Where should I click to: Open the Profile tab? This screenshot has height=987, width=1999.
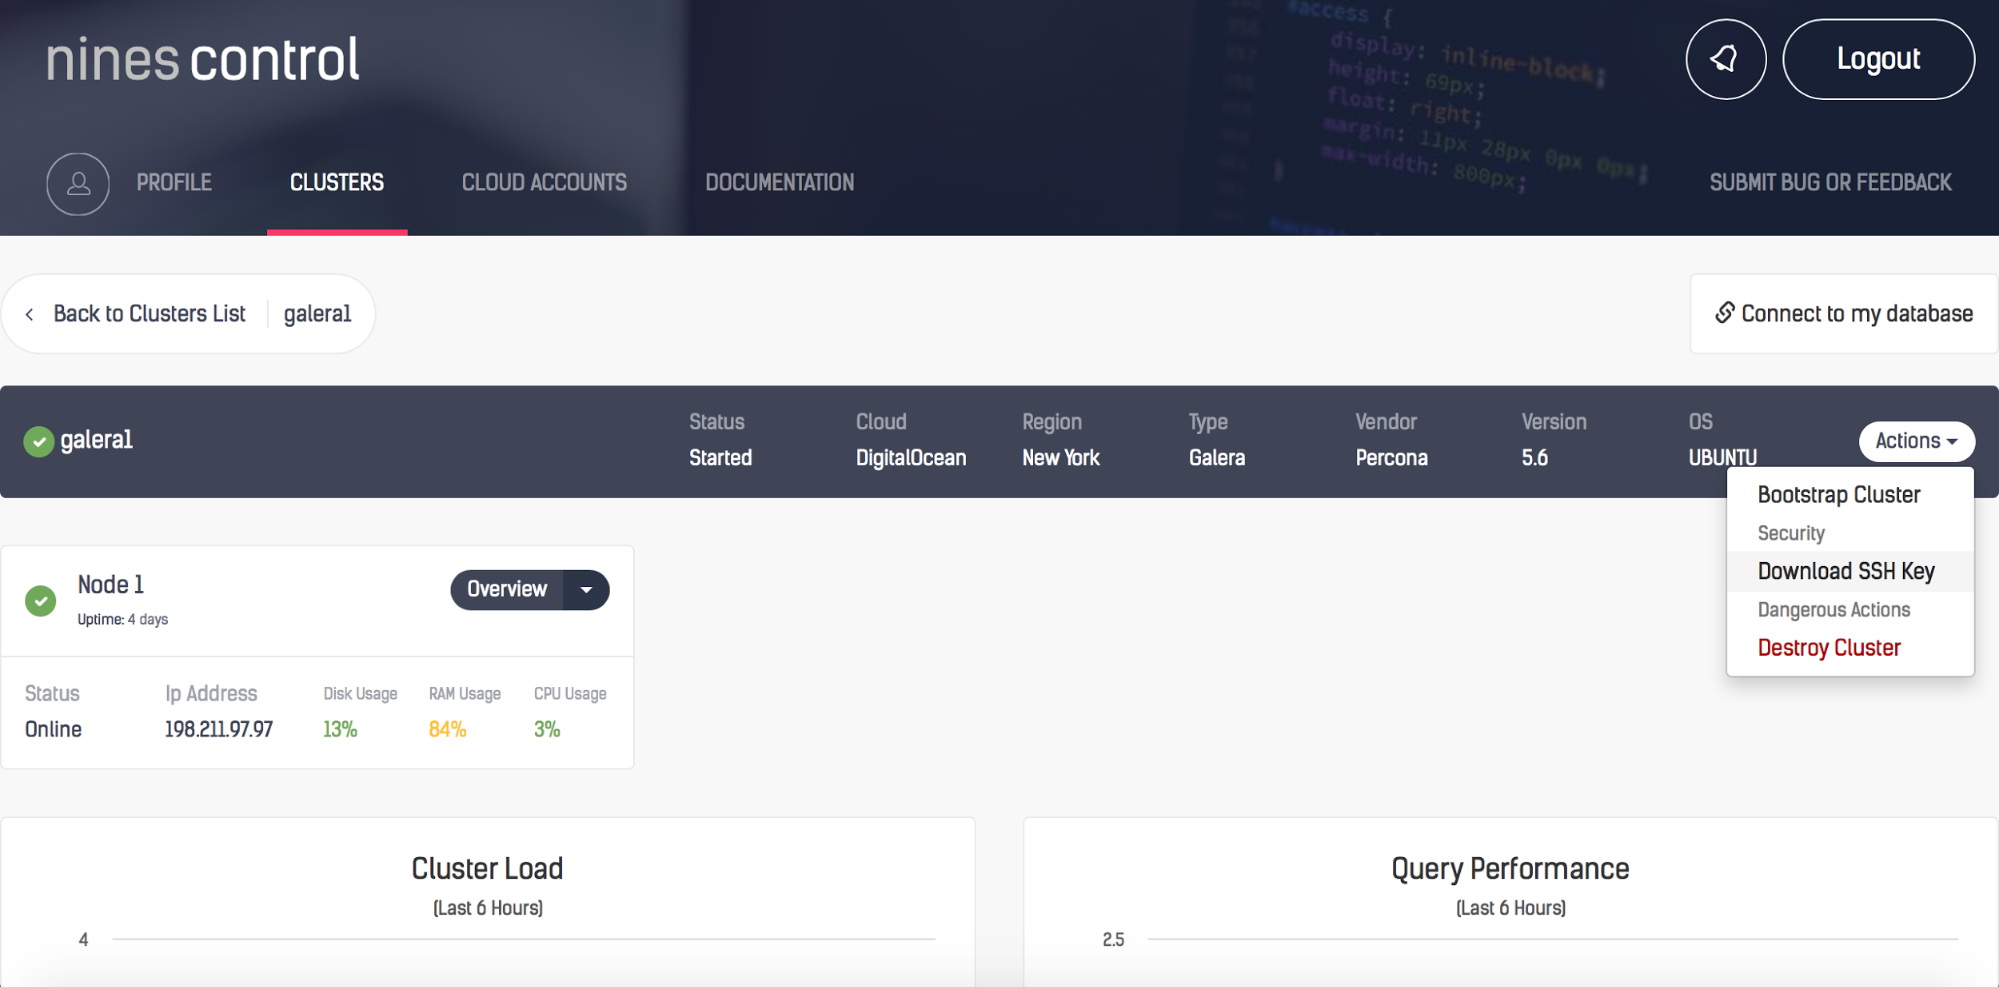pos(174,183)
